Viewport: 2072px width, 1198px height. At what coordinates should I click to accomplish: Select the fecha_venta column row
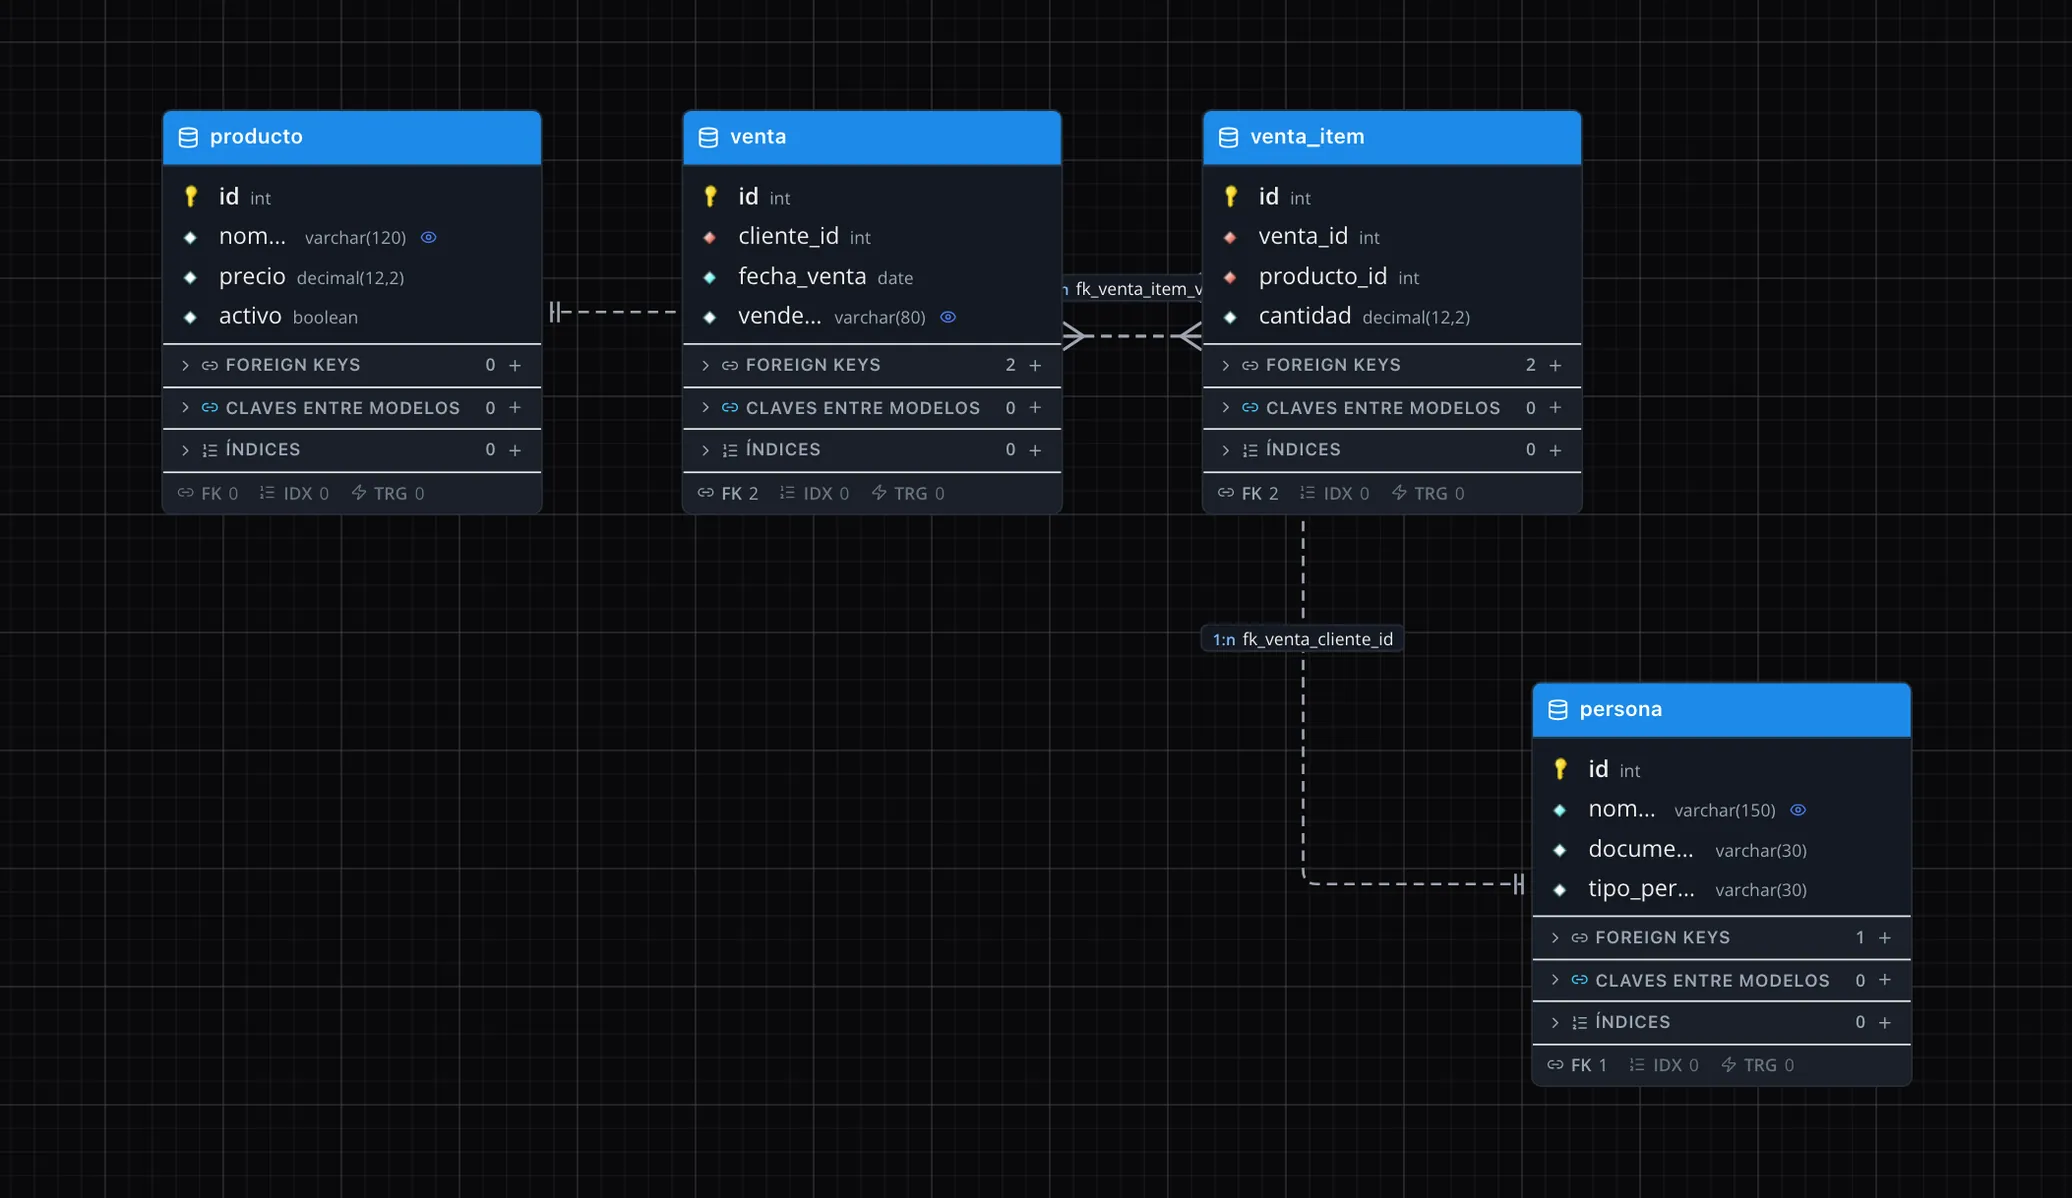(x=872, y=277)
